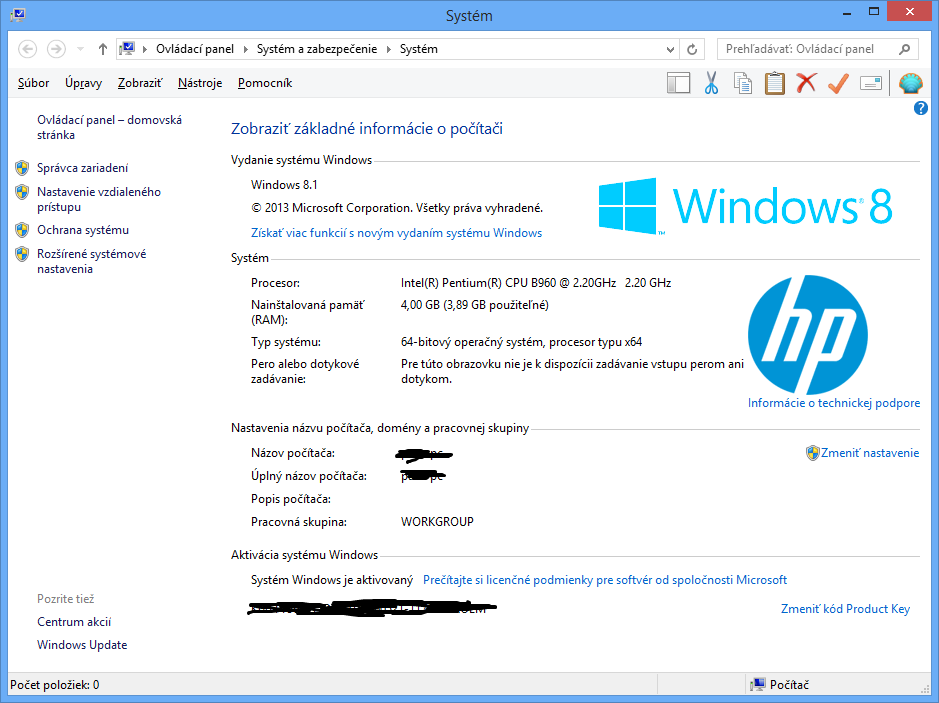
Task: Click the Back navigation arrow
Action: [28, 49]
